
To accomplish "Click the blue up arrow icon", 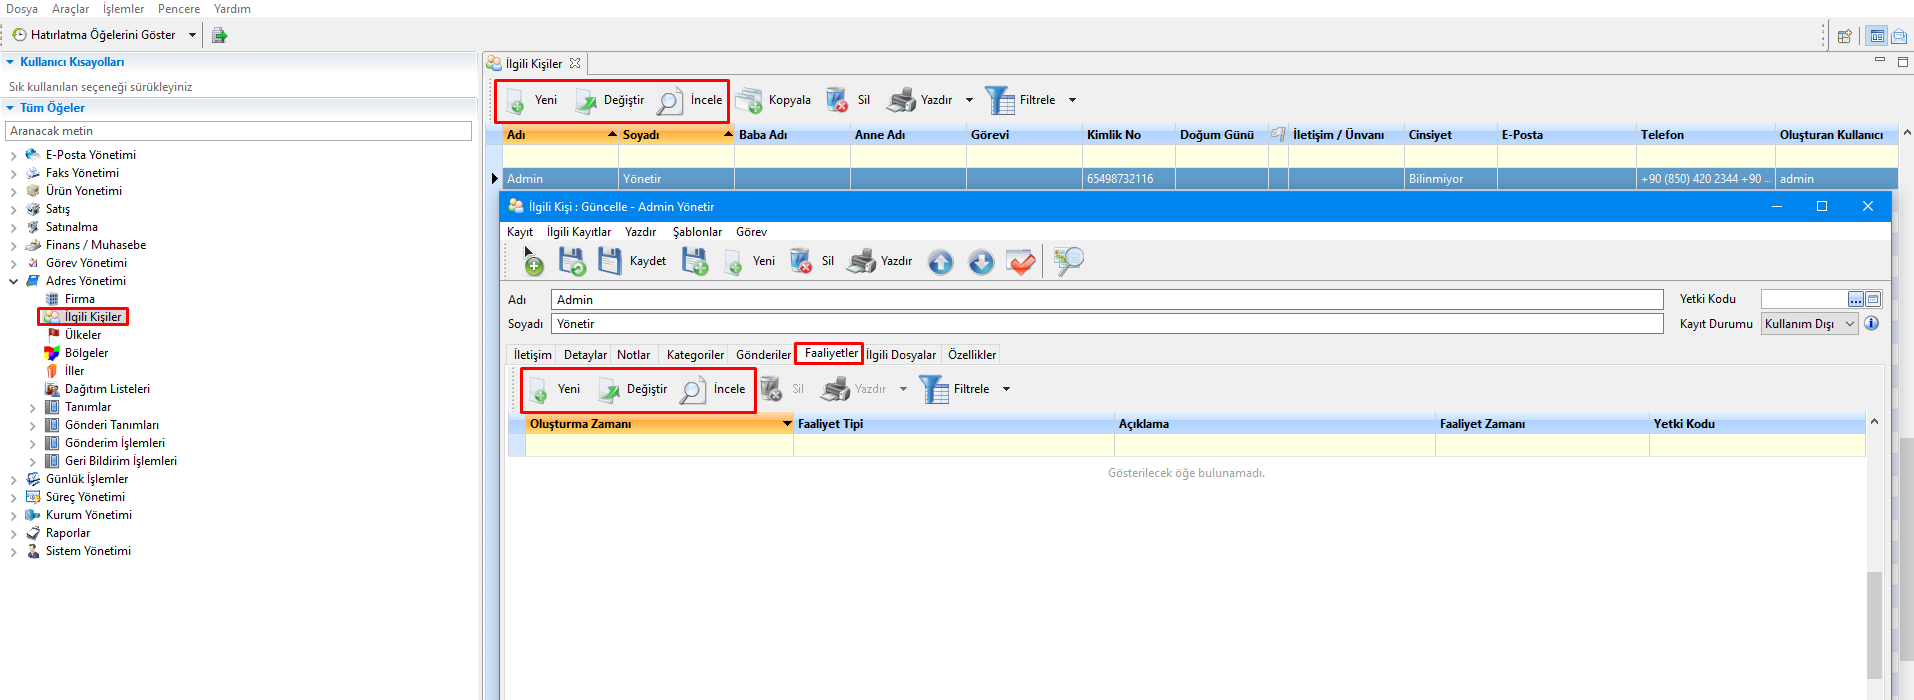I will (x=940, y=262).
